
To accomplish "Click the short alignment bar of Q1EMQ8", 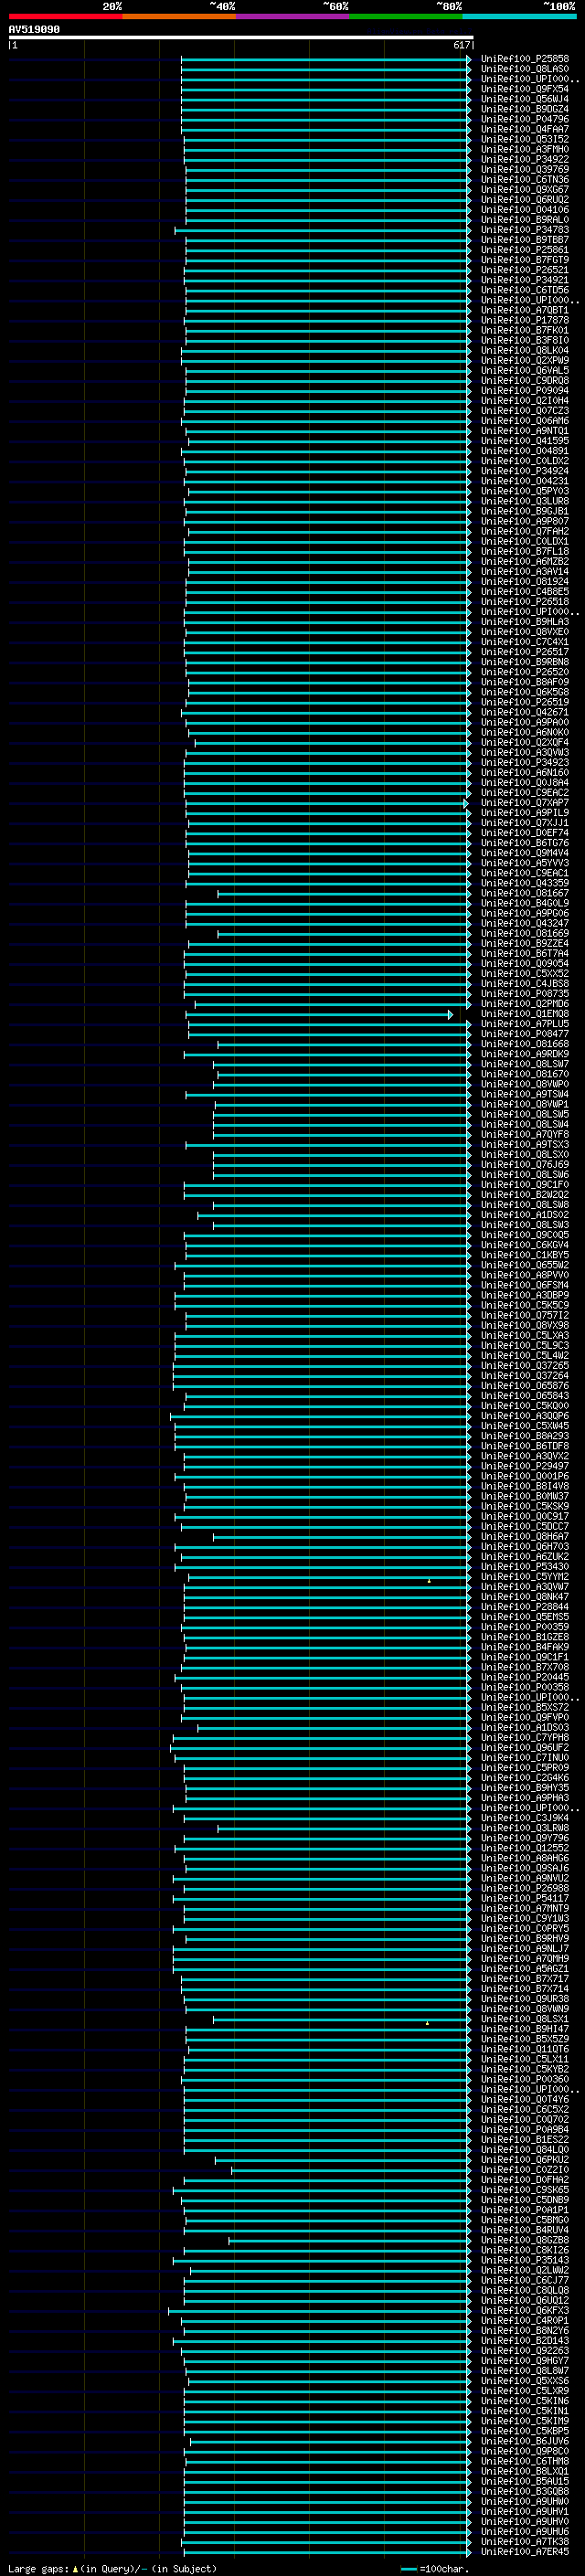I will coord(319,1014).
